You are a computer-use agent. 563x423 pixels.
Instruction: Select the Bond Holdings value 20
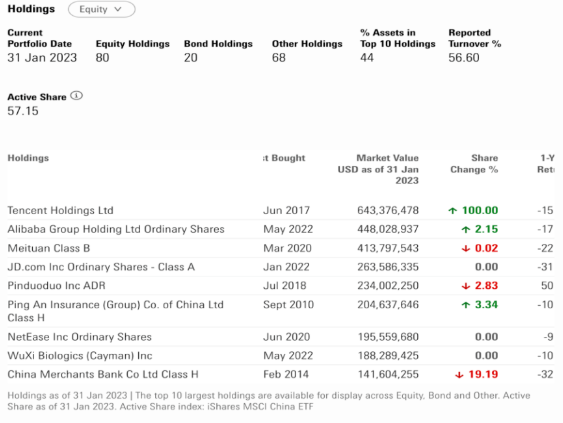[x=191, y=57]
